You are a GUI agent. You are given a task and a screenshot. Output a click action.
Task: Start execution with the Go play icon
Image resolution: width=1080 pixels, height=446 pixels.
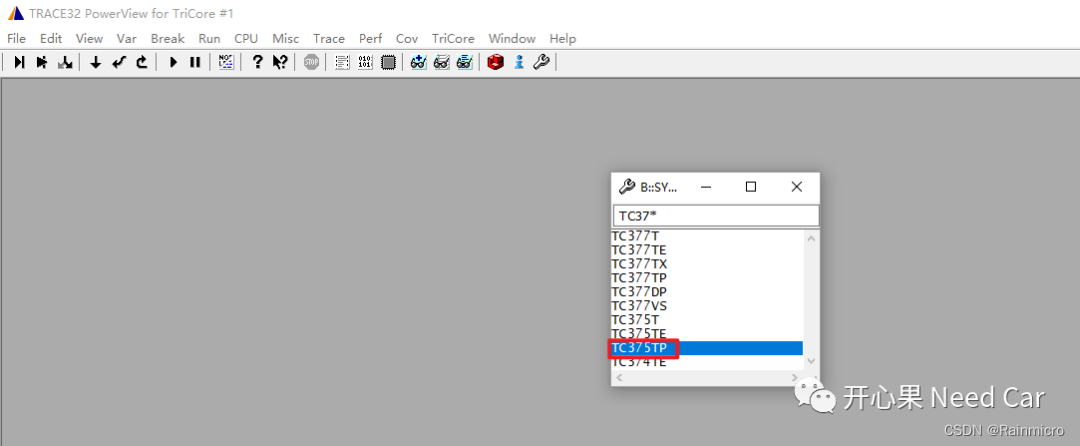173,63
